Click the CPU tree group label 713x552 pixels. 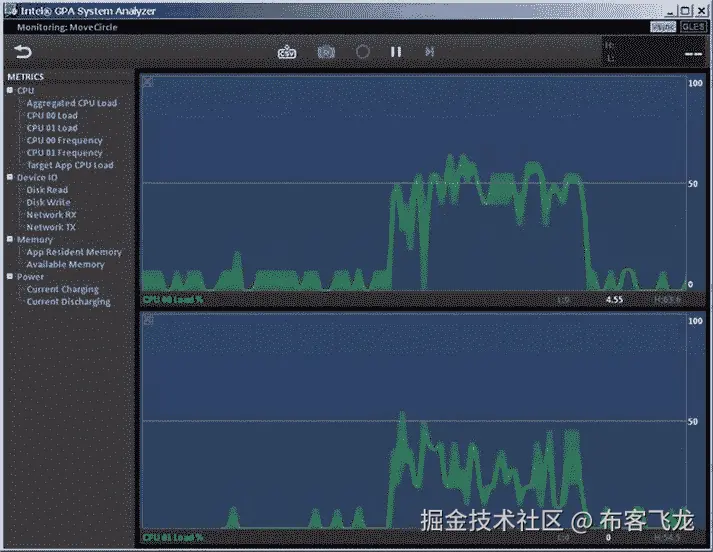coord(25,90)
